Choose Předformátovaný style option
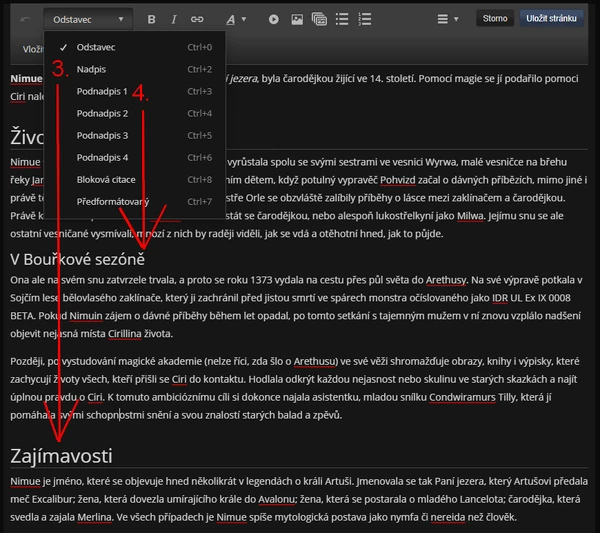 coord(112,201)
